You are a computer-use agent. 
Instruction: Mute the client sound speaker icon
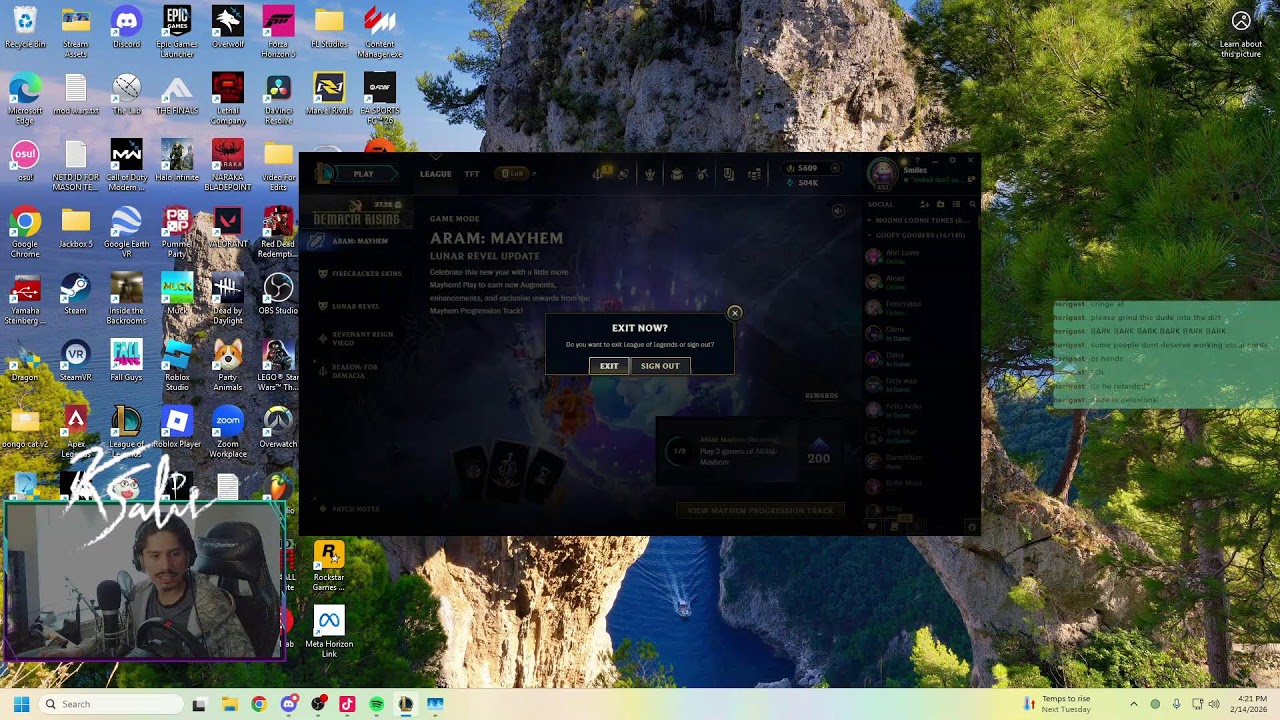838,211
